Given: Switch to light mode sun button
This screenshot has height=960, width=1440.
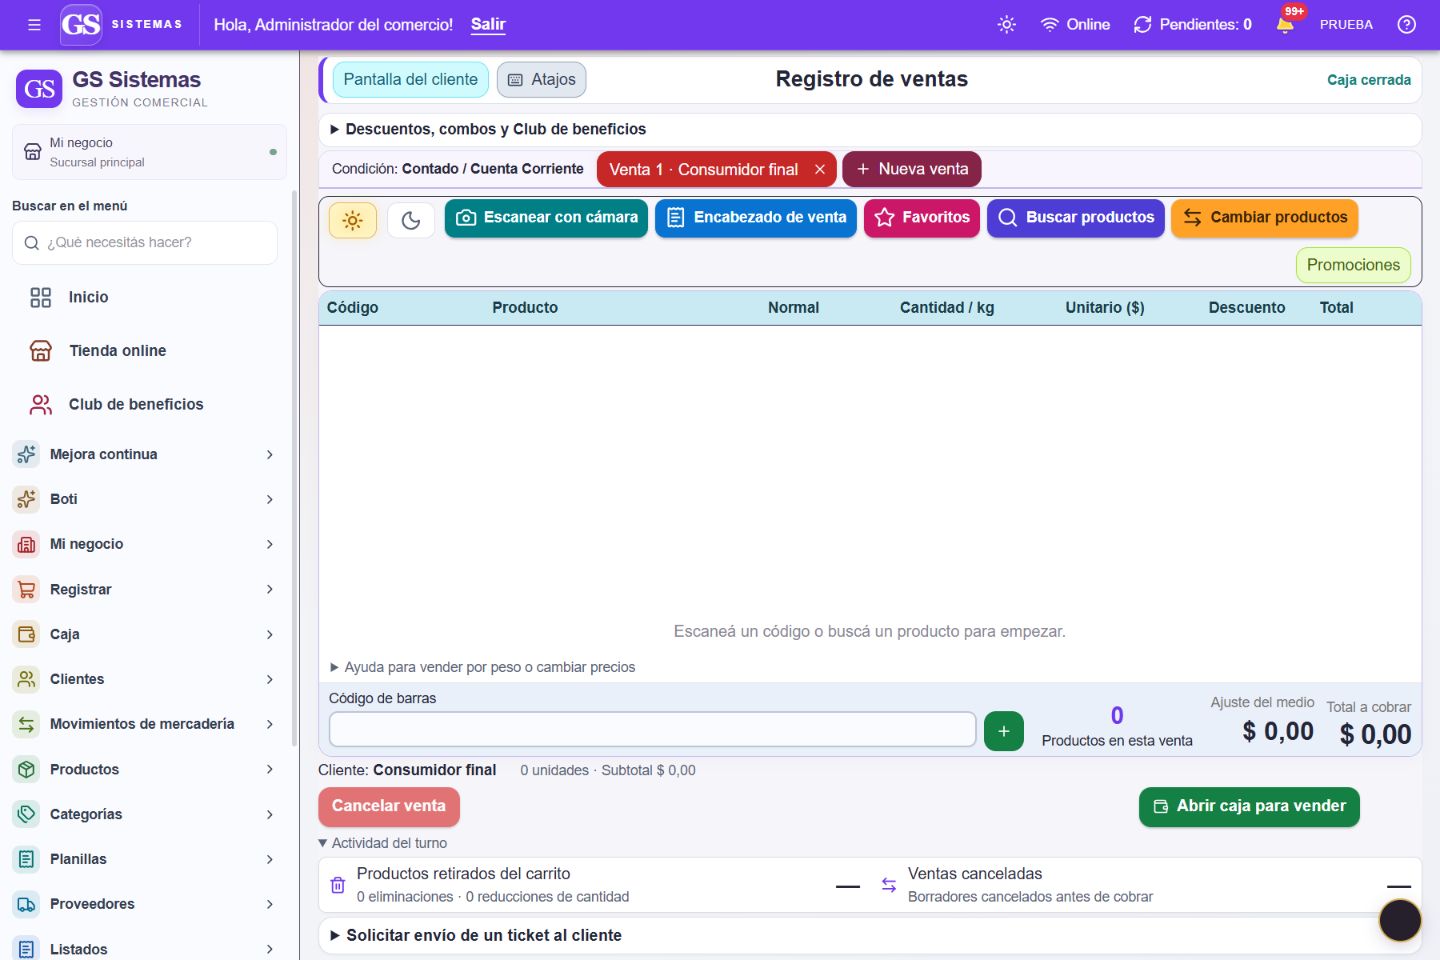Looking at the screenshot, I should tap(353, 221).
